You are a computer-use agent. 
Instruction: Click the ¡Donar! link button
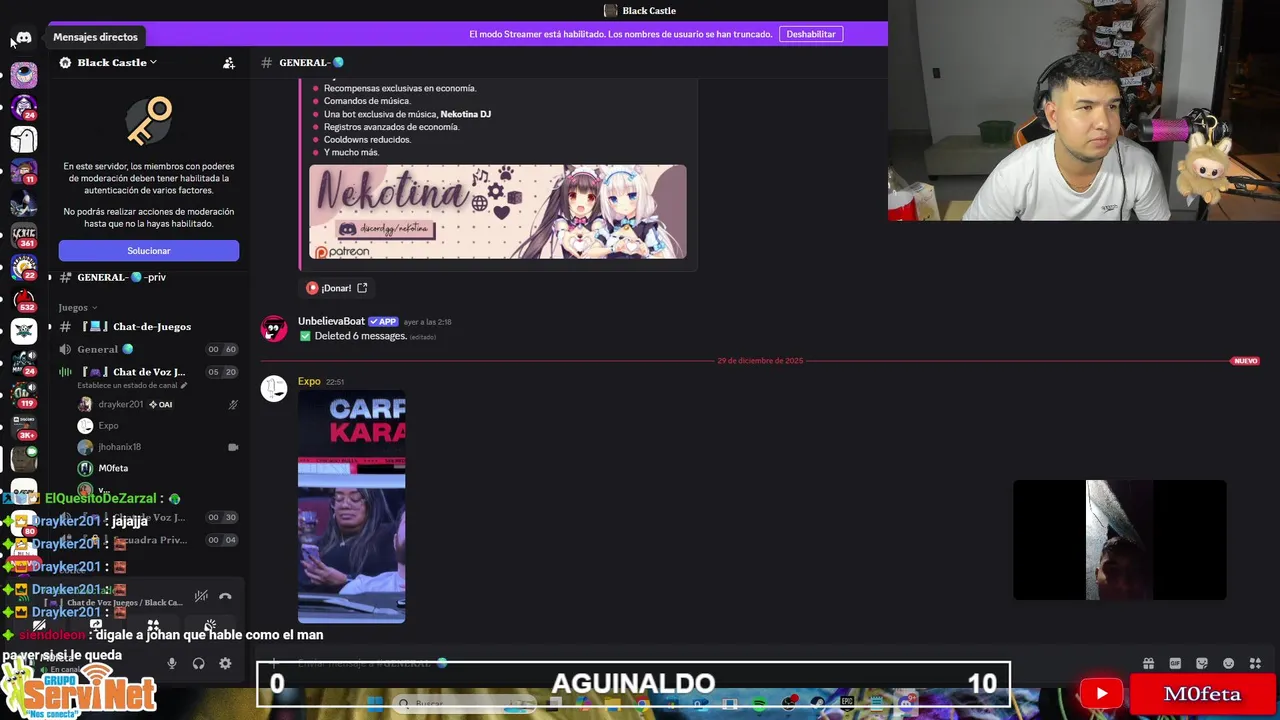[336, 288]
